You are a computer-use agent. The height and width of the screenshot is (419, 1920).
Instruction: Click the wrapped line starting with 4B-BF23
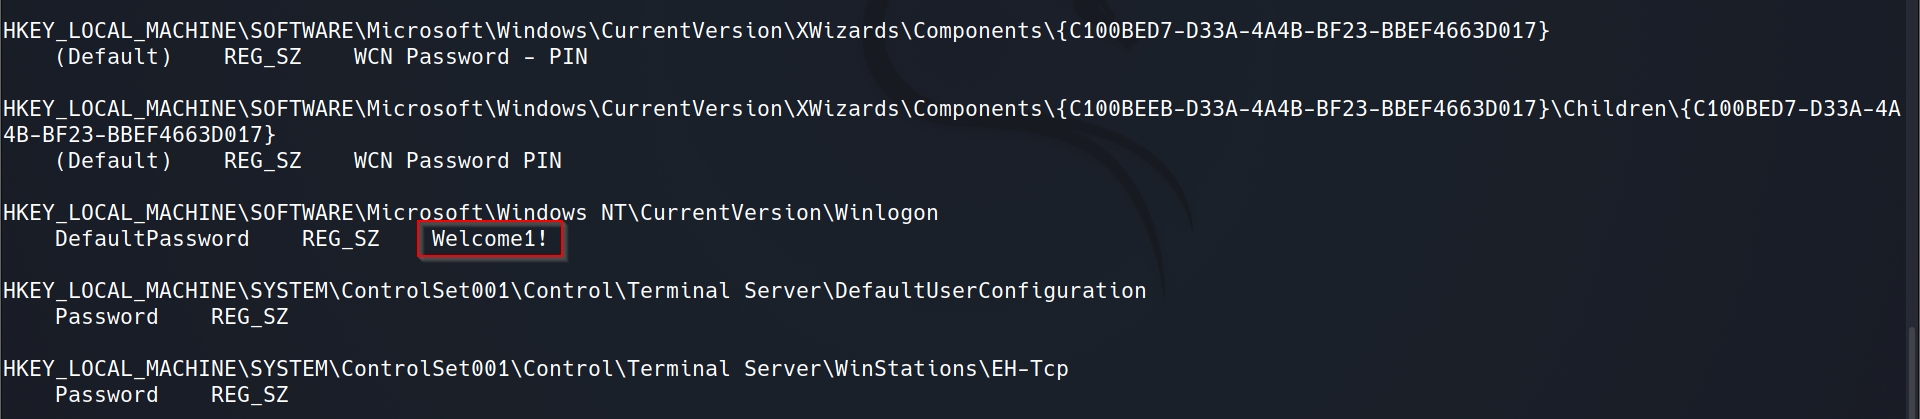click(x=139, y=135)
